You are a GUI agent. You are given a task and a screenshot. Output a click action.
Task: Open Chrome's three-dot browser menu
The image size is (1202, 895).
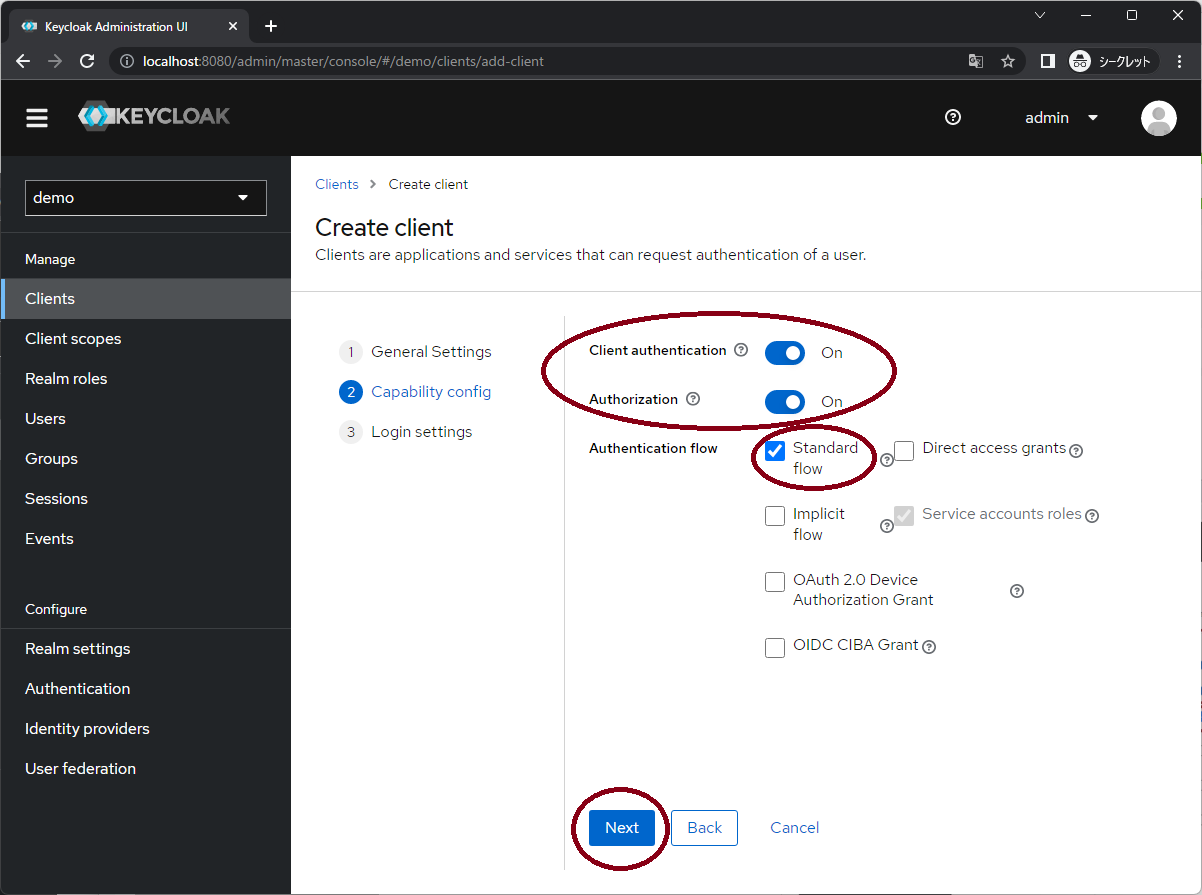click(1180, 61)
